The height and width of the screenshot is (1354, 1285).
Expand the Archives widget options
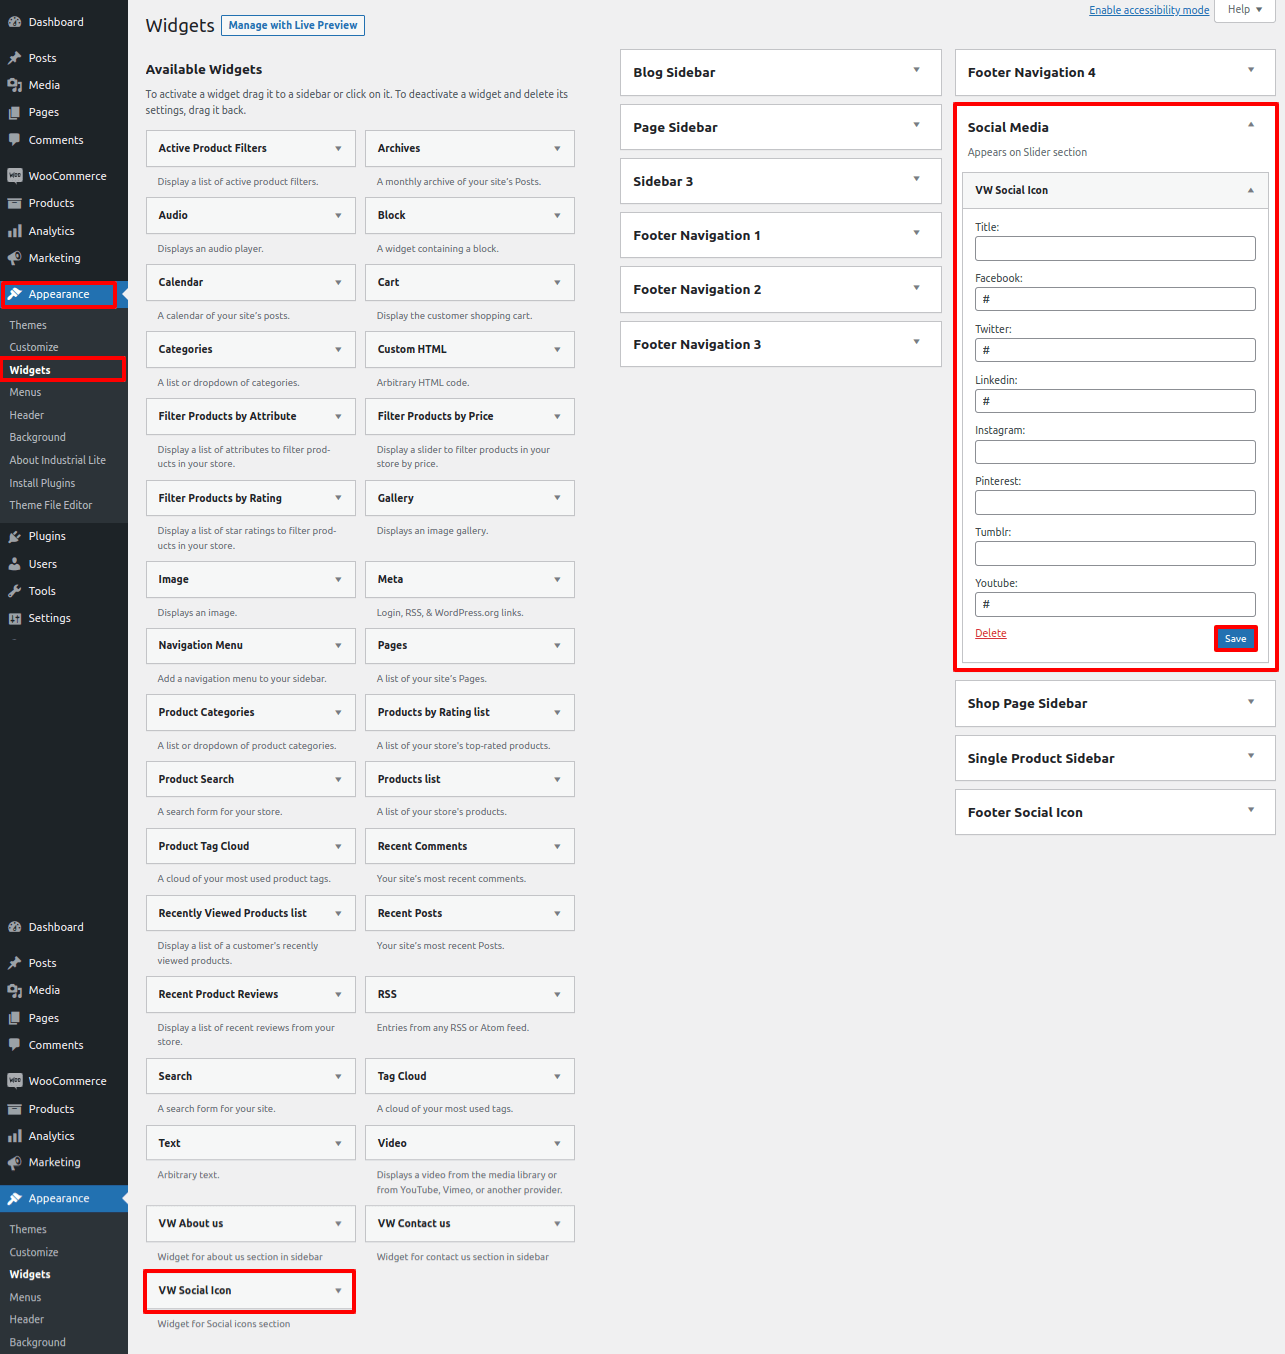[557, 149]
